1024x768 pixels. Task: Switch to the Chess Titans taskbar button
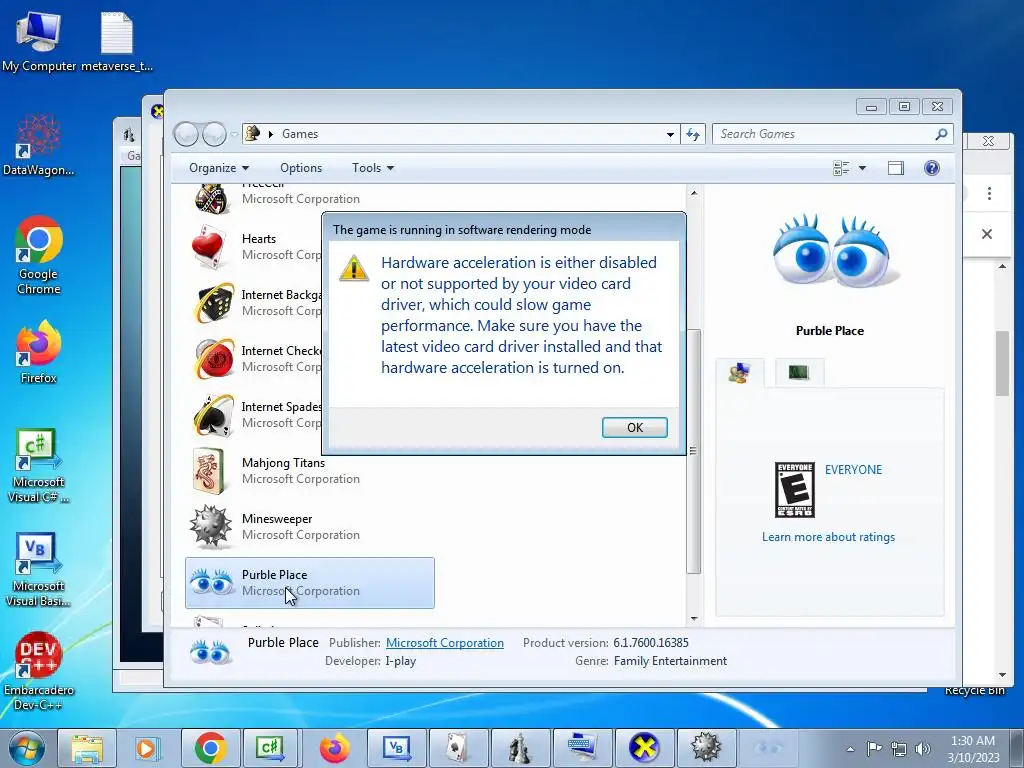pos(520,748)
